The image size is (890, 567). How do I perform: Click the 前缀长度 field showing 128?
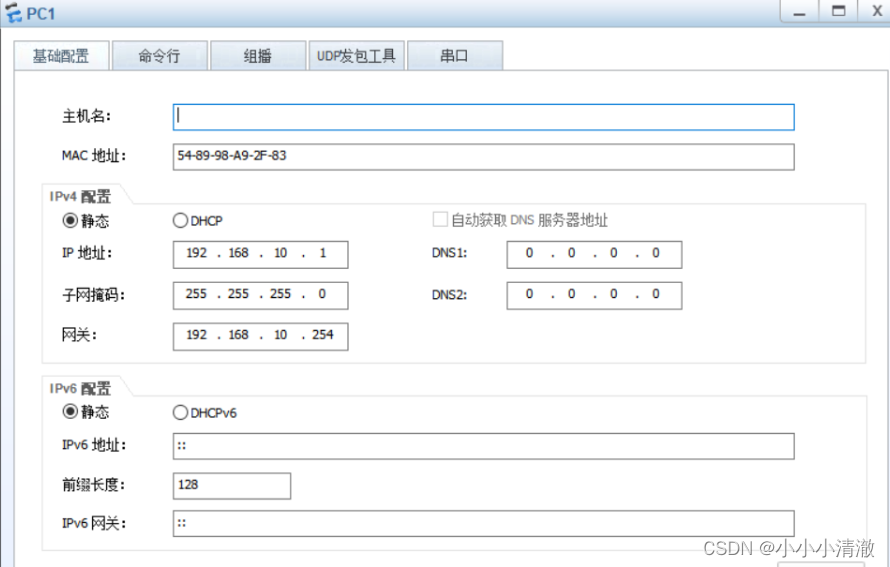tap(232, 486)
